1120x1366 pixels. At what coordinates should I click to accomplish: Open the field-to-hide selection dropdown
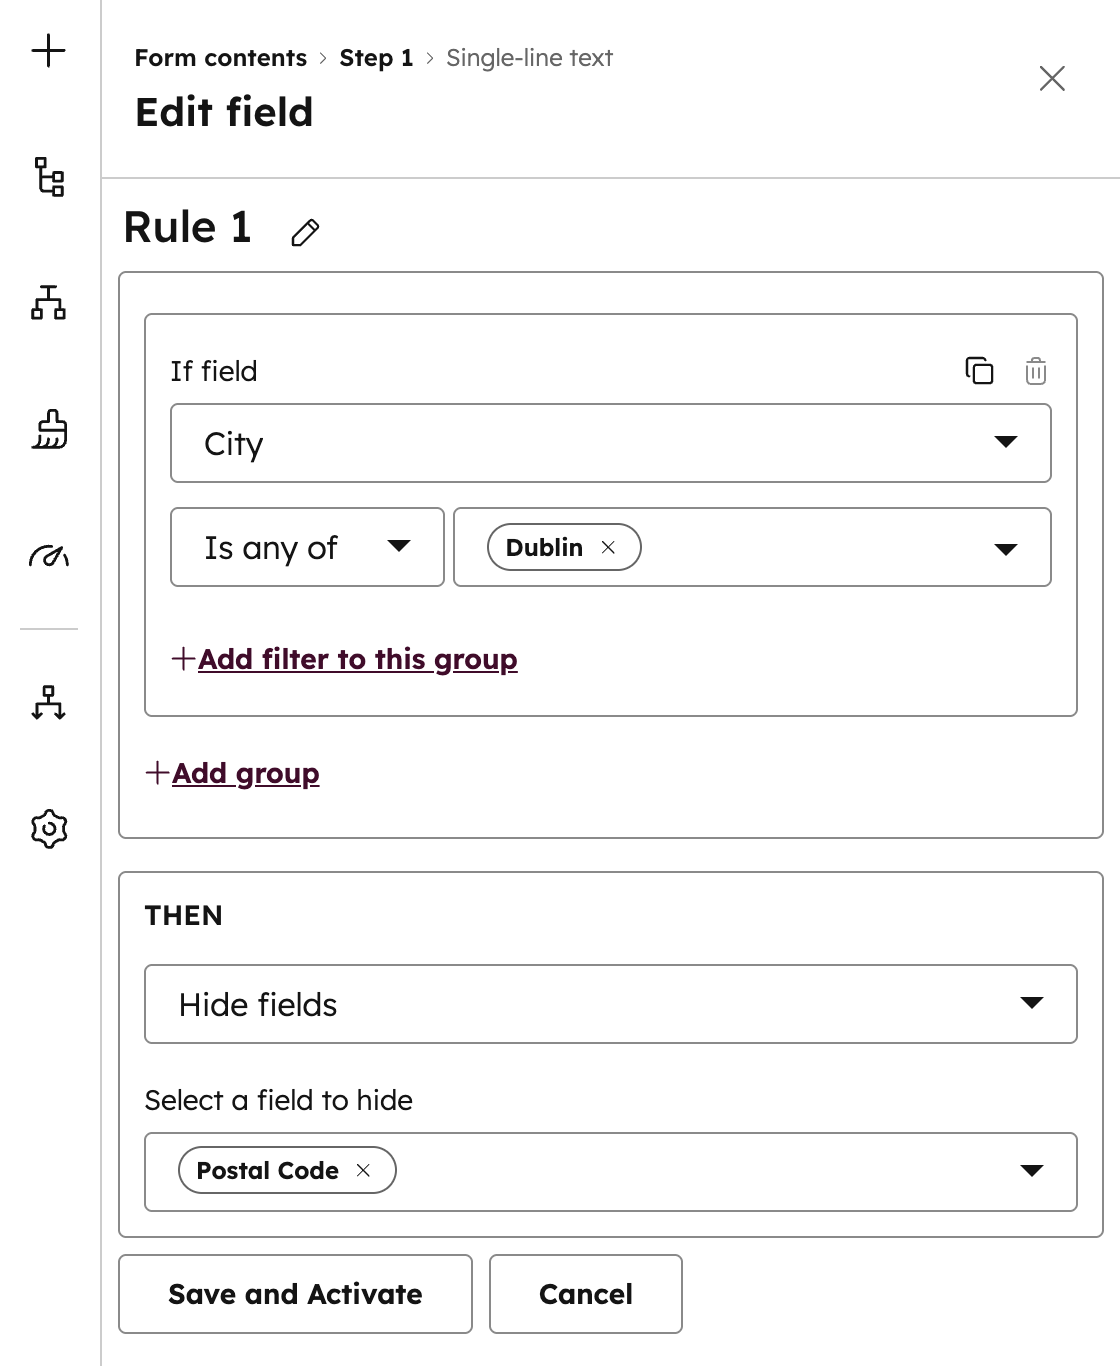click(x=1032, y=1171)
